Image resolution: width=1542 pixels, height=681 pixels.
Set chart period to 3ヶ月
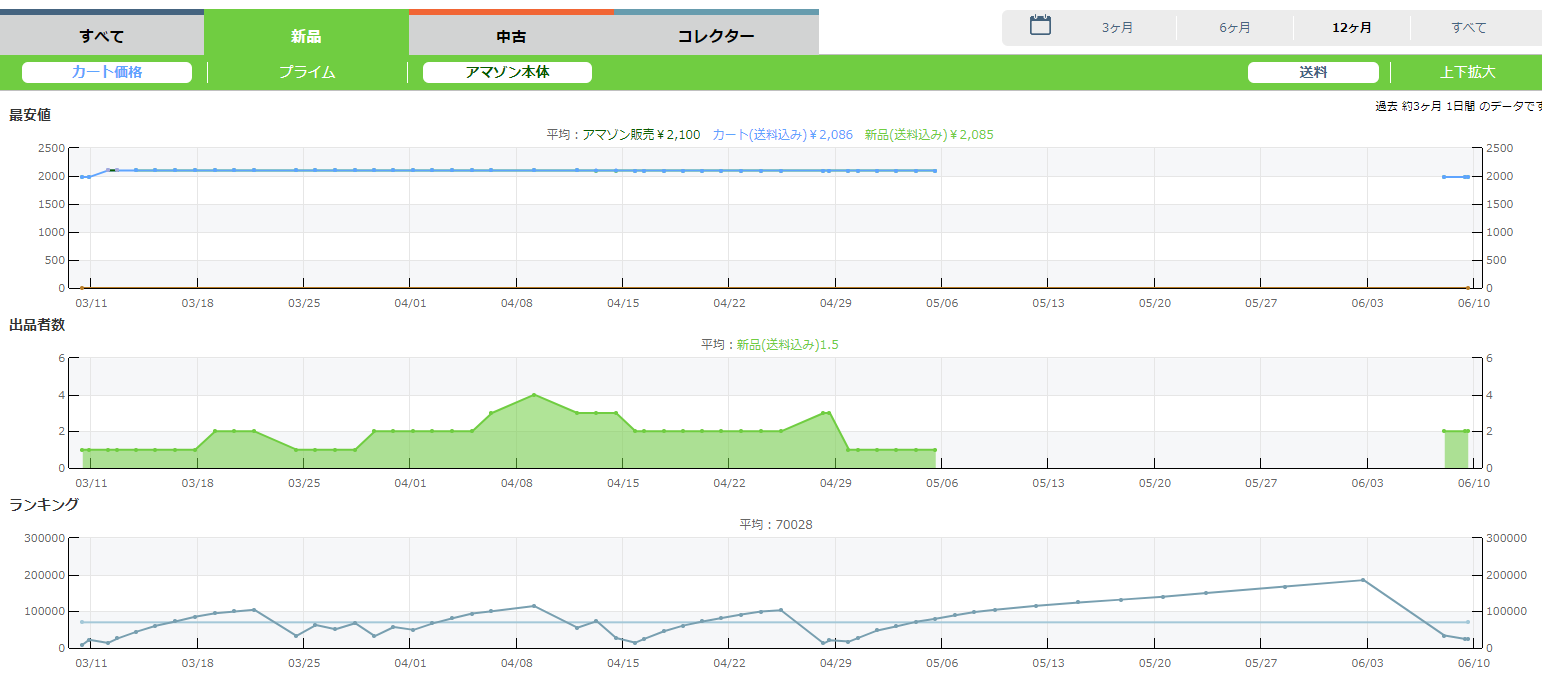coord(1117,28)
